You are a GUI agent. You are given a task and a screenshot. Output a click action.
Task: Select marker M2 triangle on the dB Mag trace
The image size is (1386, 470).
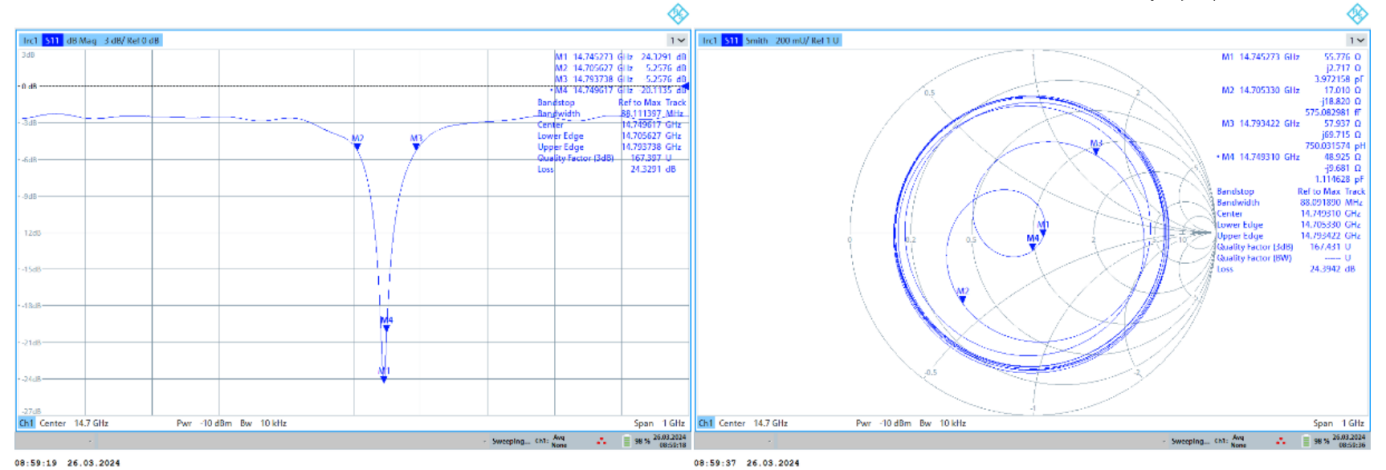(357, 147)
